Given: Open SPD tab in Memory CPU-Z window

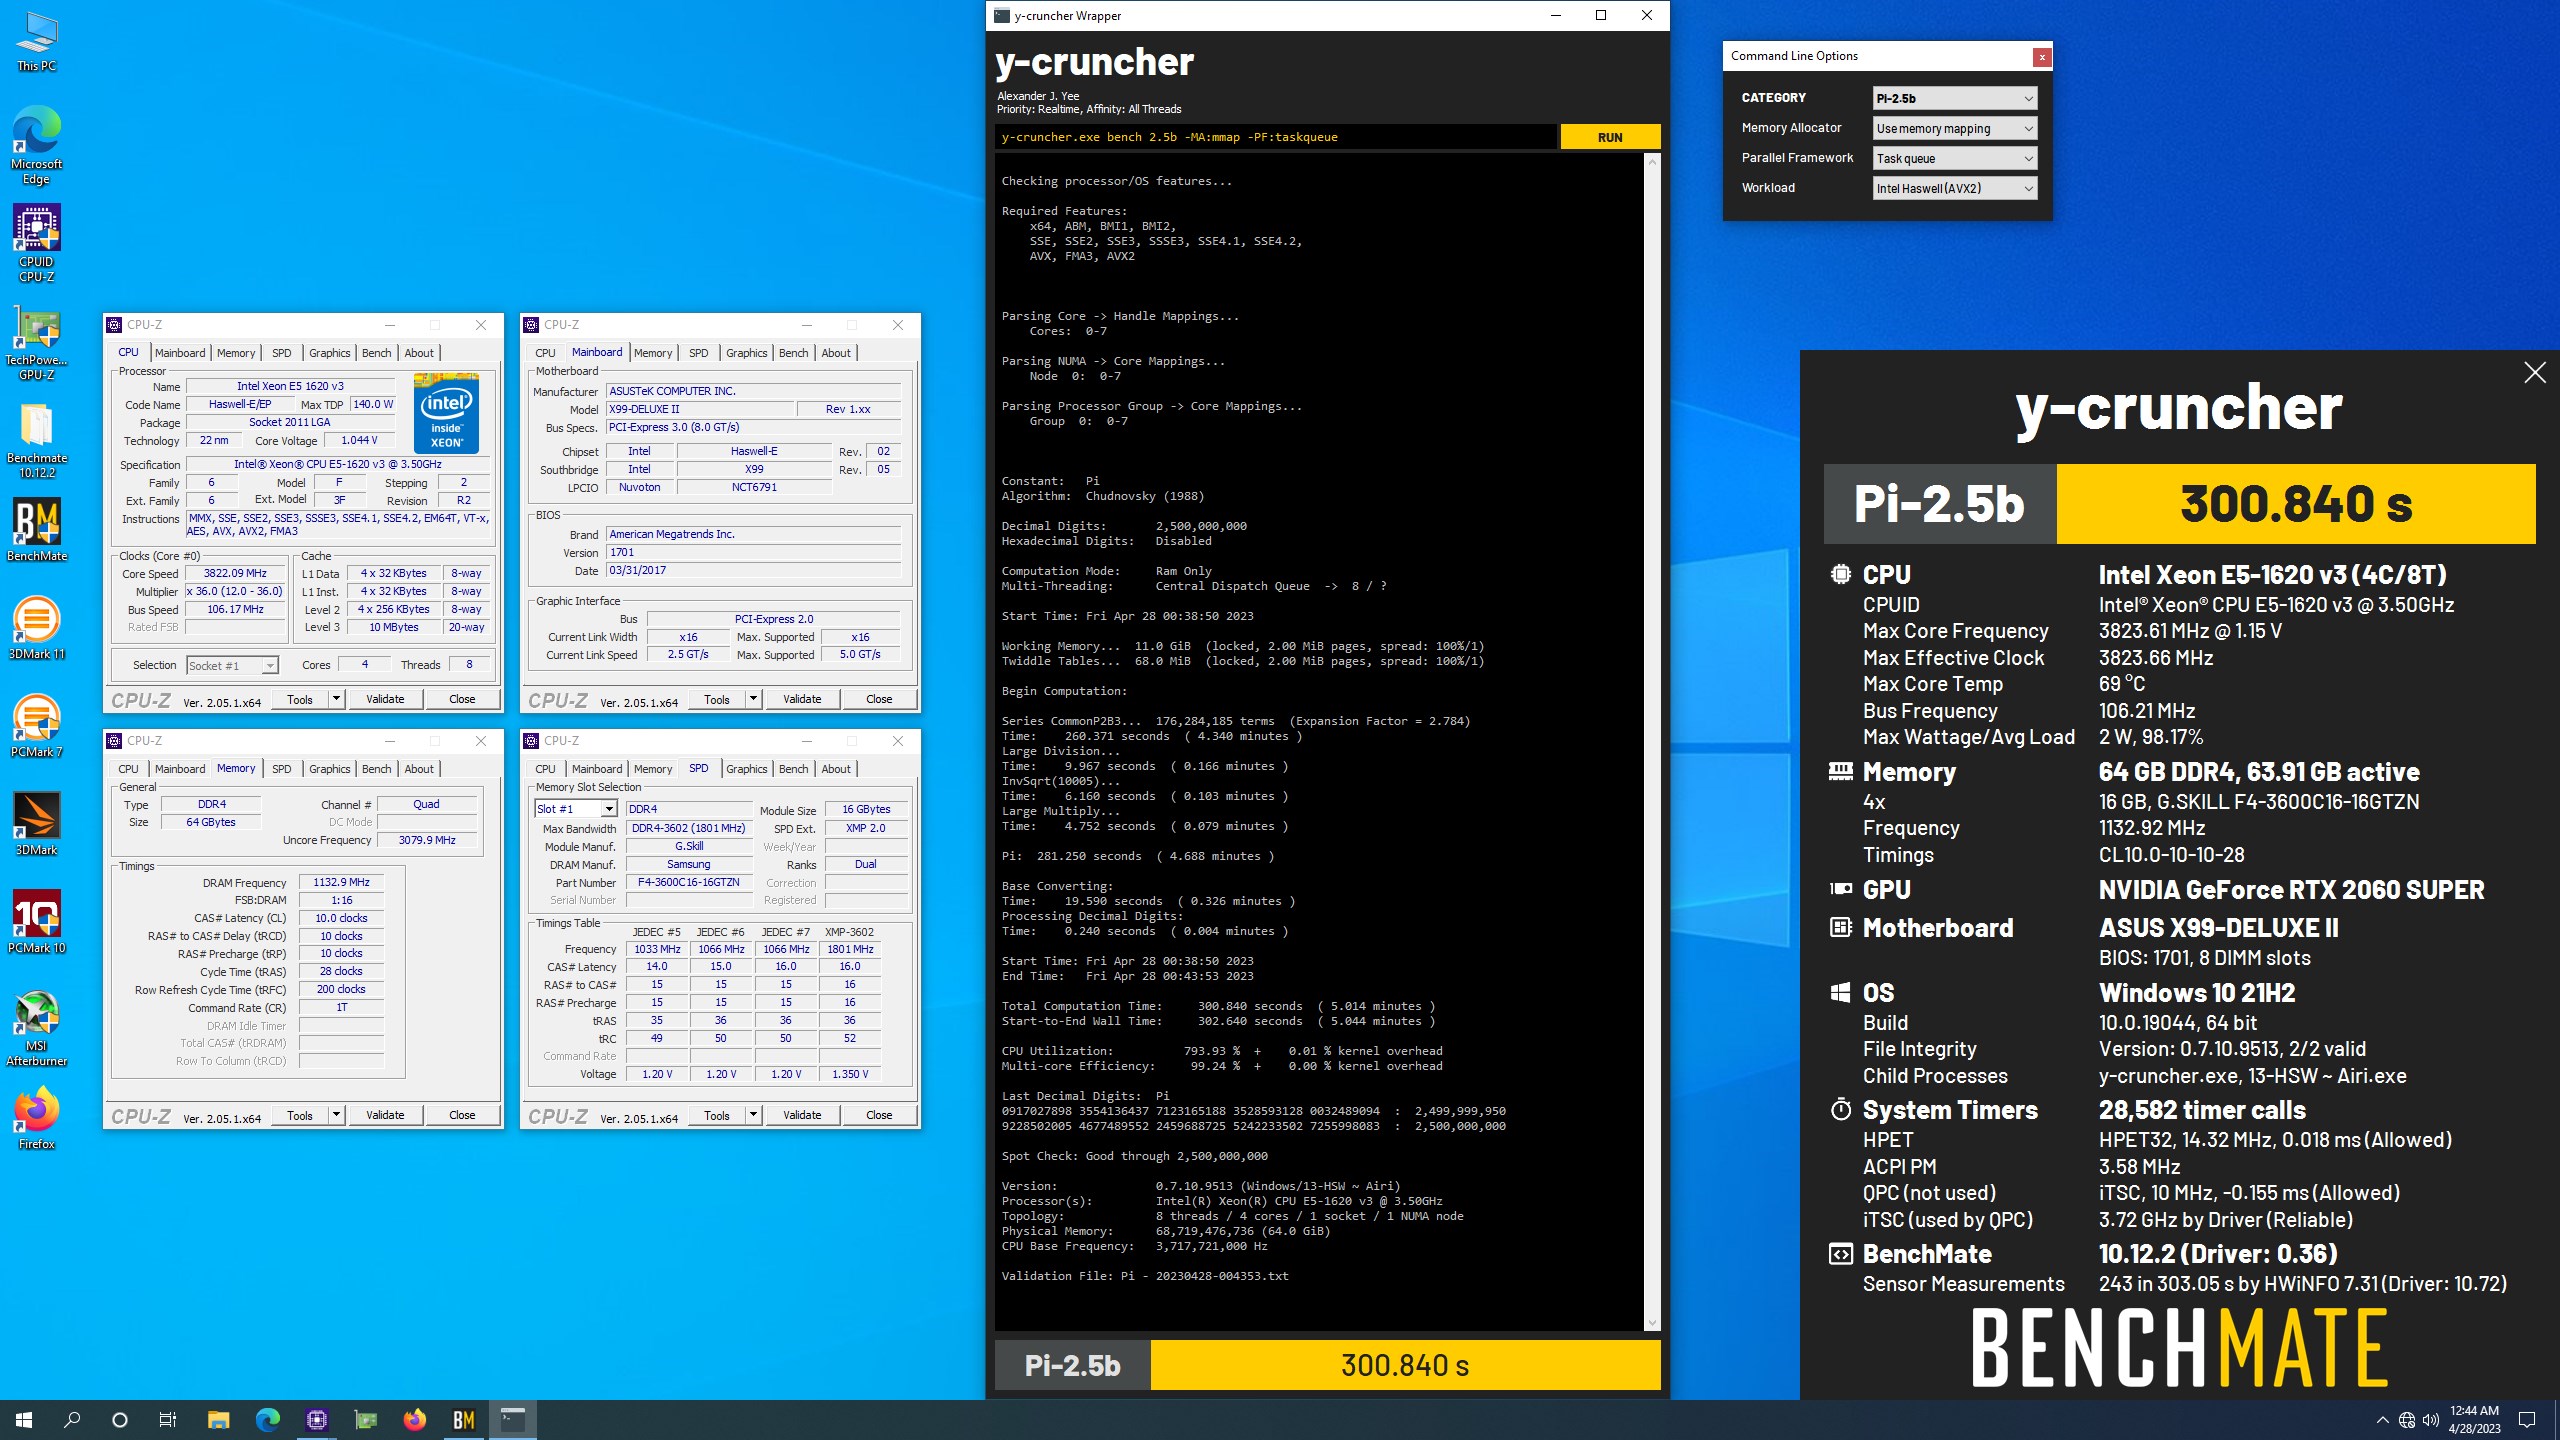Looking at the screenshot, I should (282, 769).
